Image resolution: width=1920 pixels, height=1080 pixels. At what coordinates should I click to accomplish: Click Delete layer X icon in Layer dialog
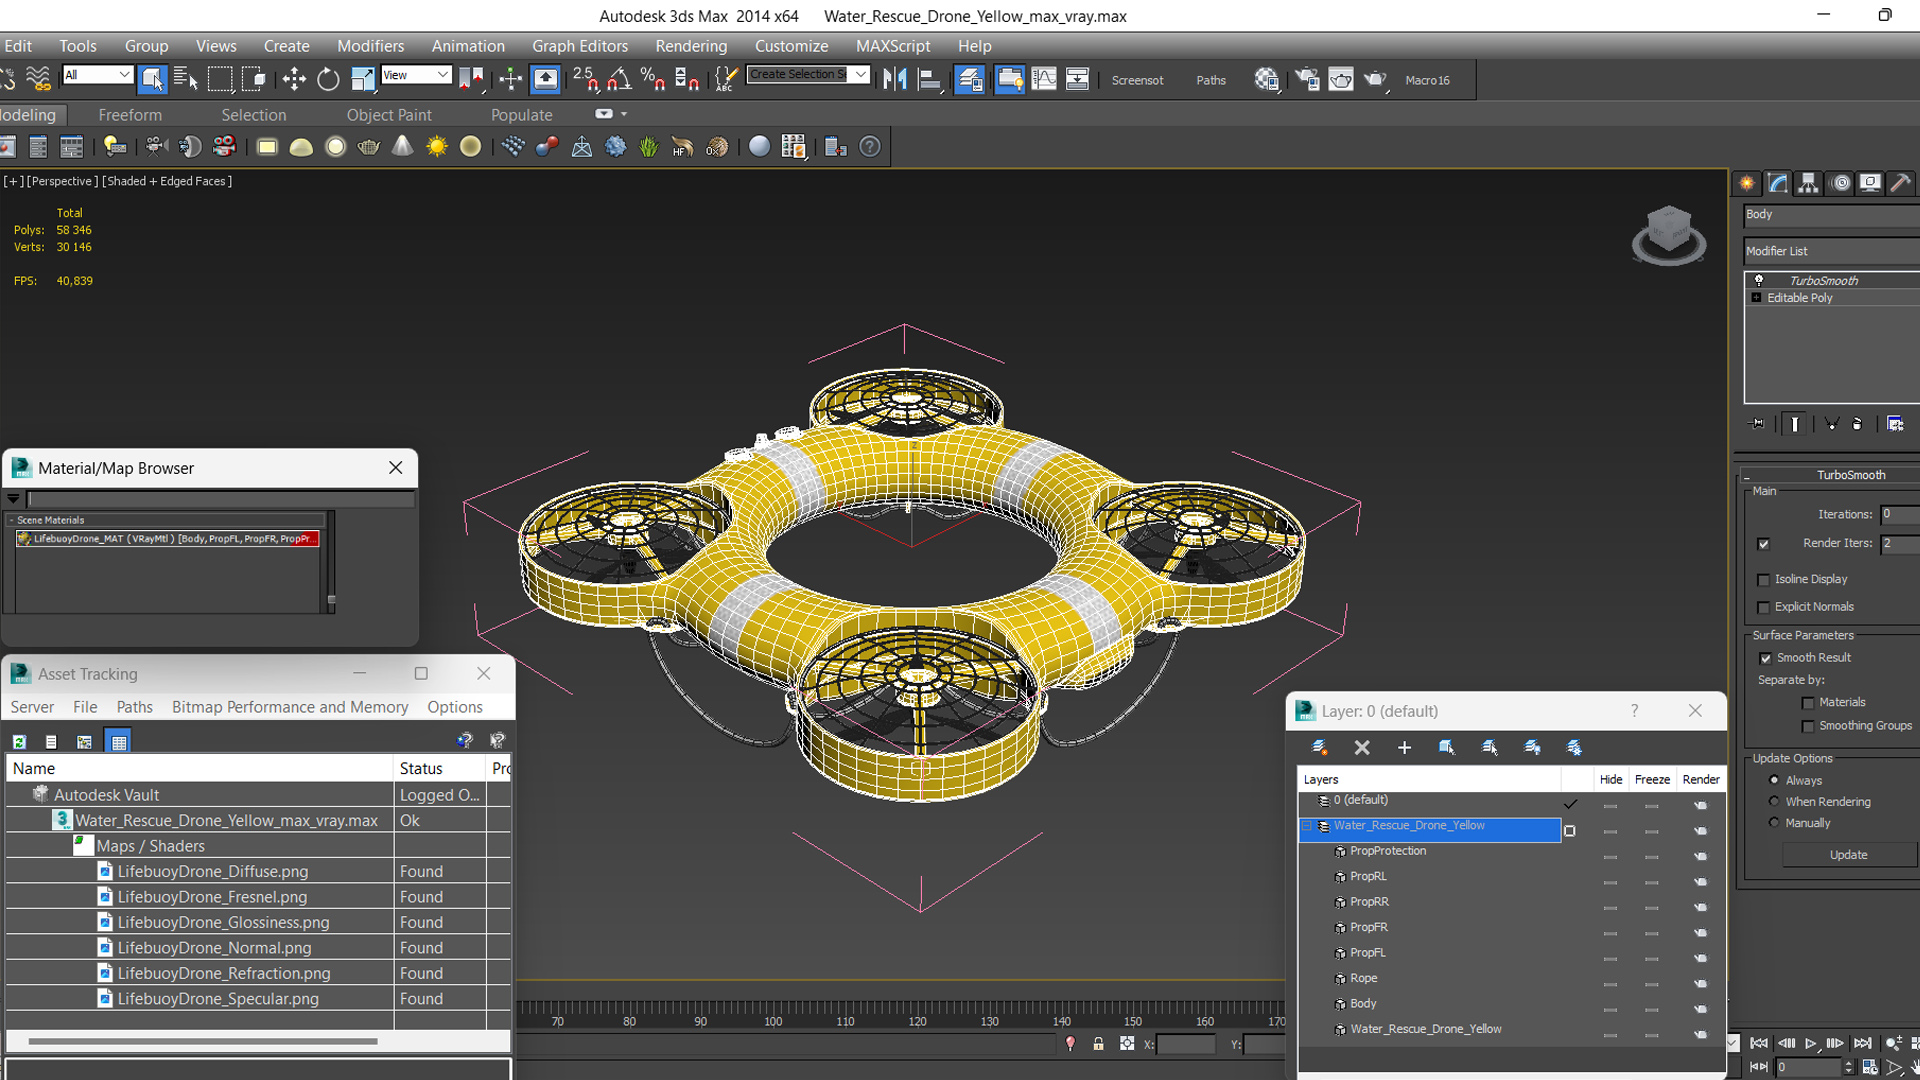click(1362, 747)
